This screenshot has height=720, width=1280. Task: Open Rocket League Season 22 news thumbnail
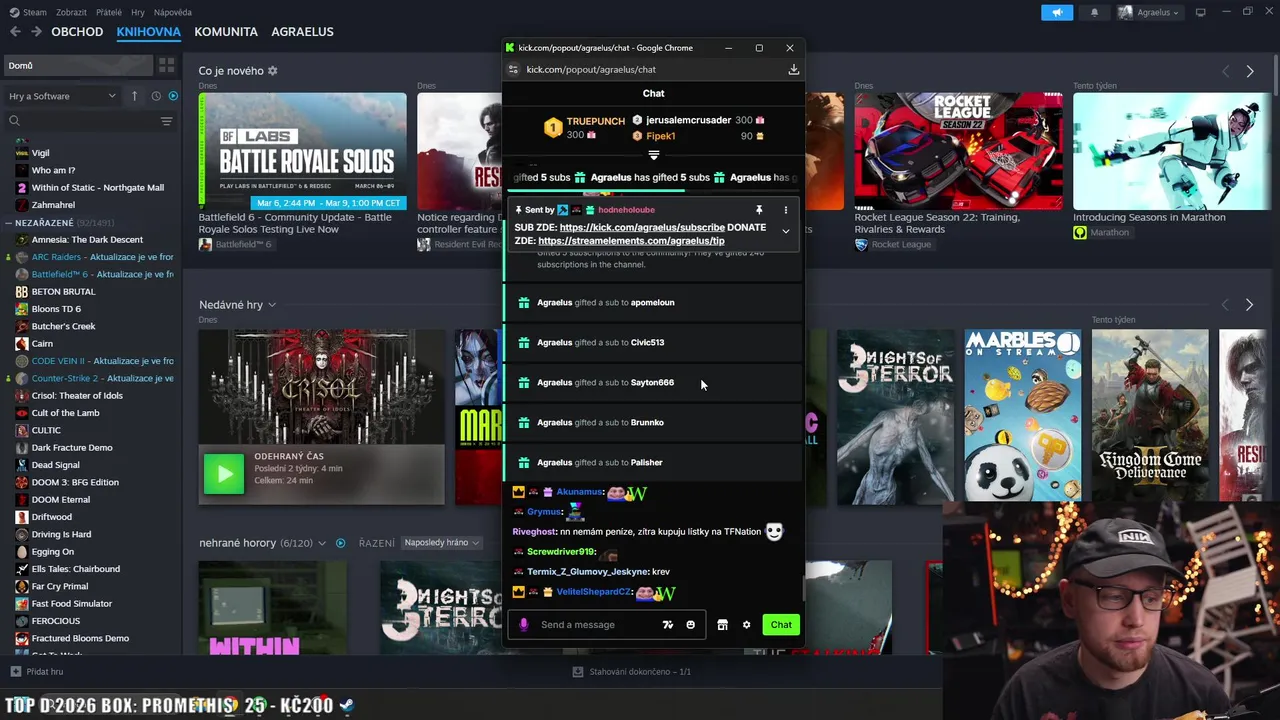[x=958, y=151]
